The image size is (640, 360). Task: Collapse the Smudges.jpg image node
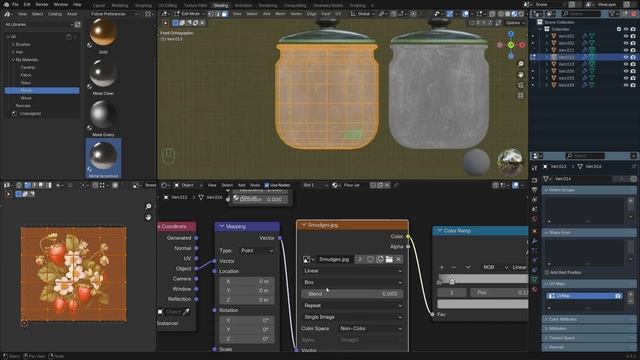tap(304, 225)
